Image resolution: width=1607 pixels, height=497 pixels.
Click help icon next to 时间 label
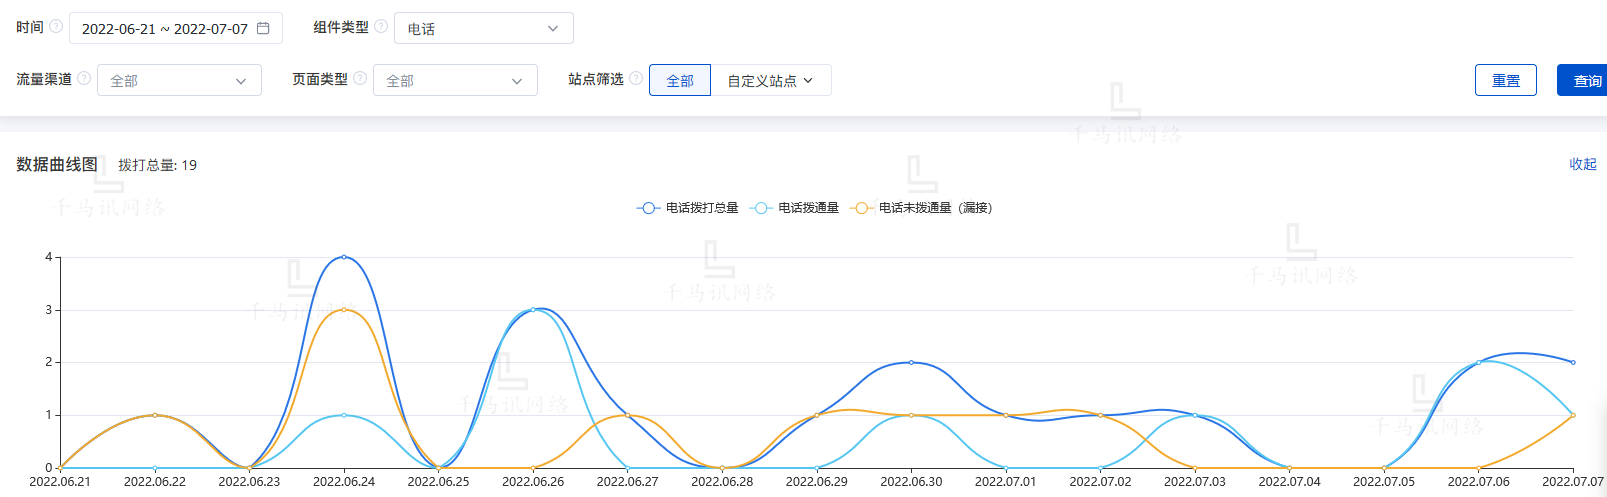pyautogui.click(x=56, y=27)
